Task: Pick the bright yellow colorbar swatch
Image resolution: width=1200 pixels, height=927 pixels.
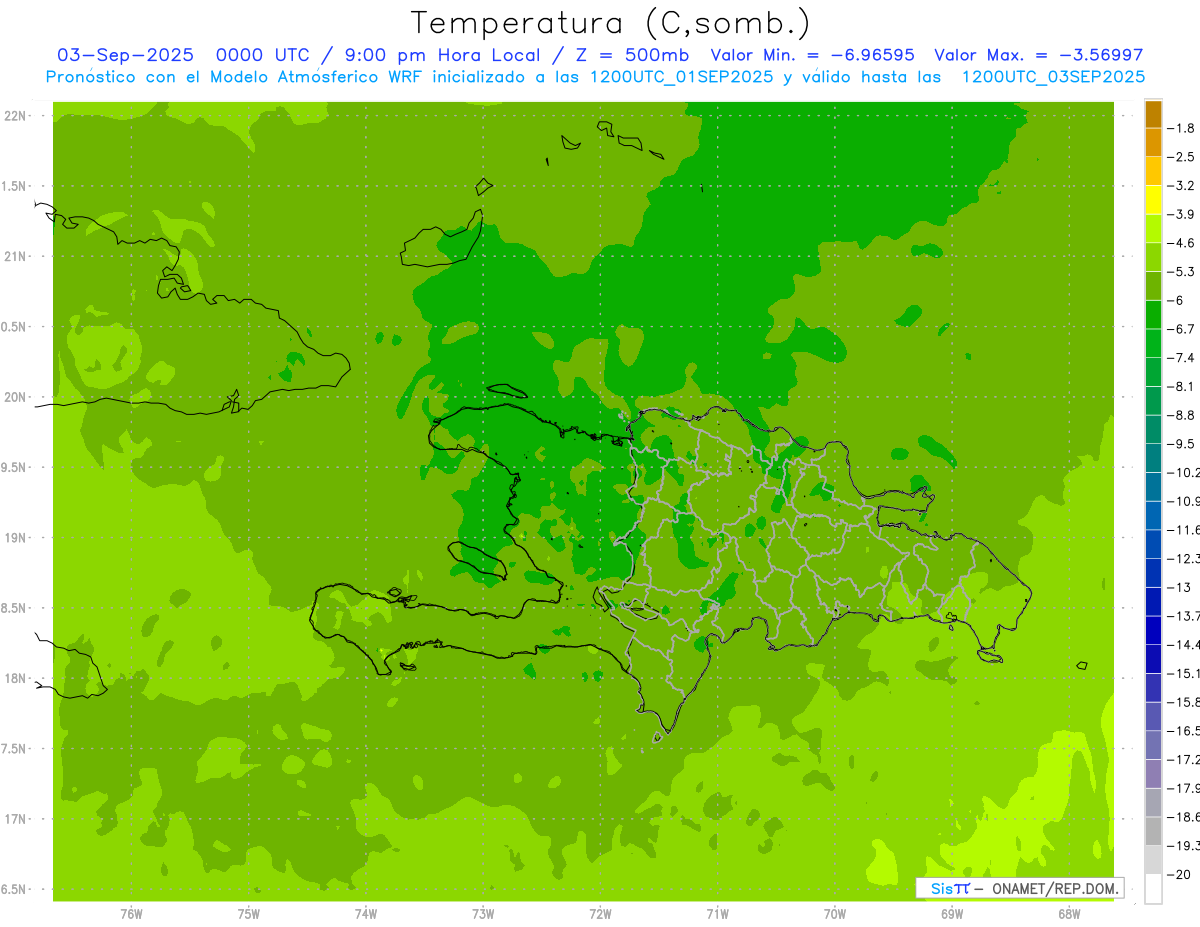Action: click(1153, 200)
